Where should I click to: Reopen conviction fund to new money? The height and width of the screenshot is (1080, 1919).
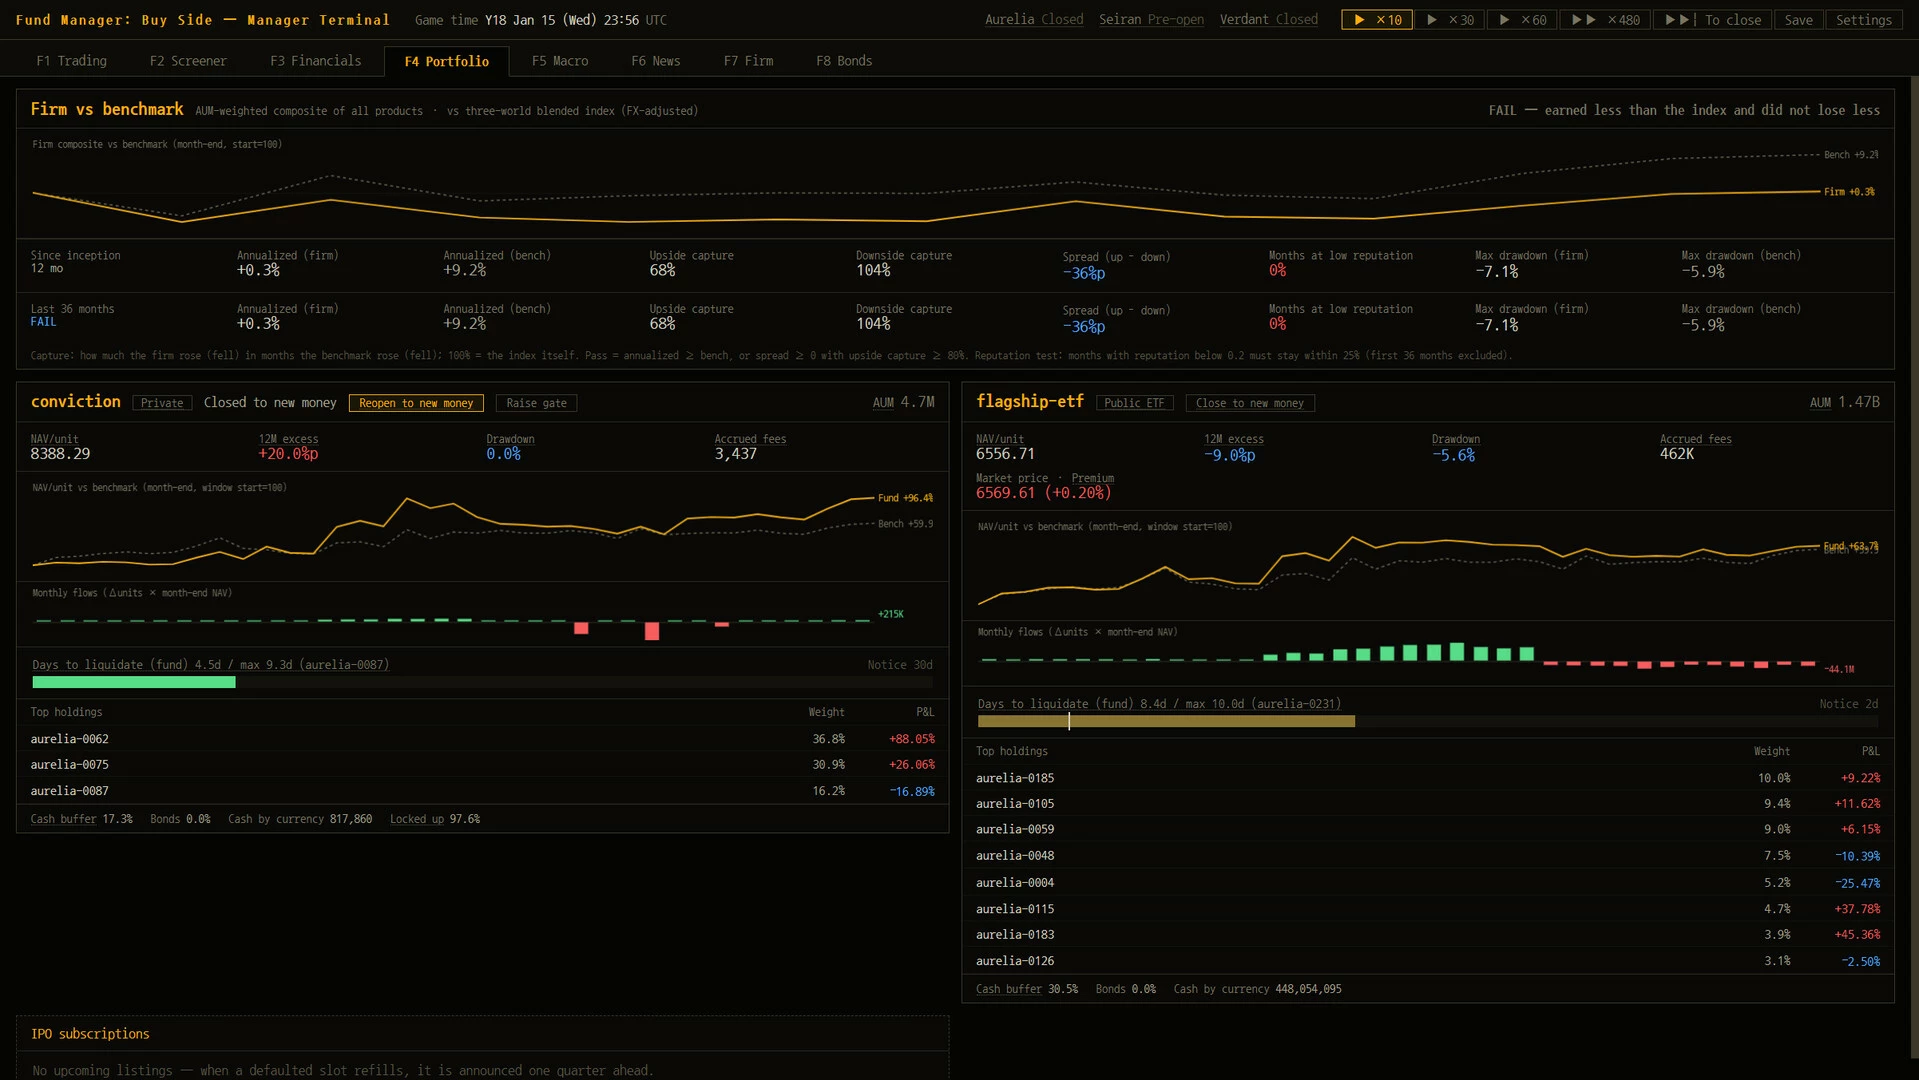416,403
